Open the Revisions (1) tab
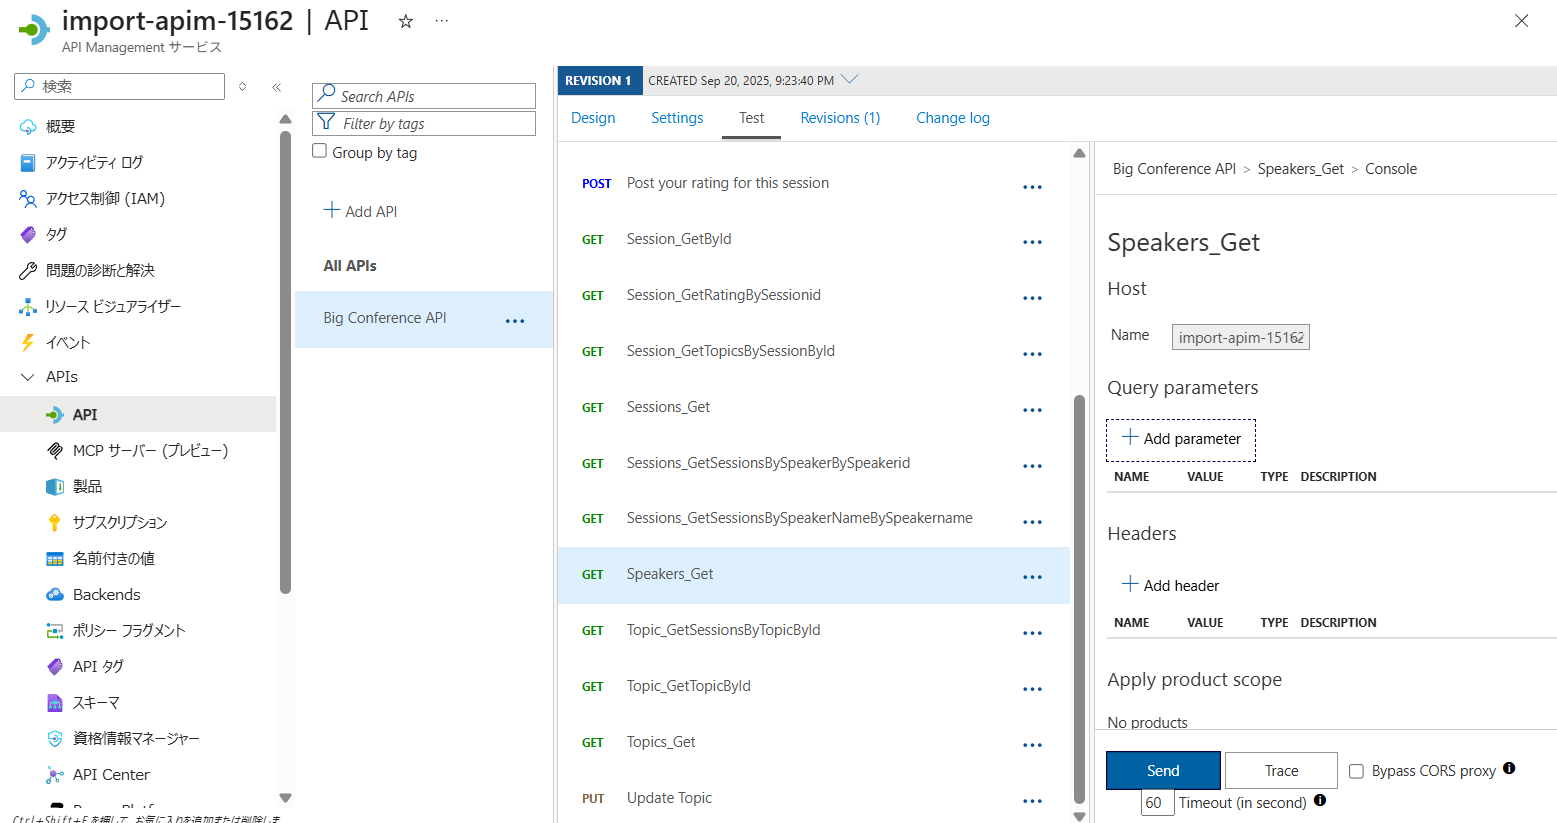 [840, 118]
